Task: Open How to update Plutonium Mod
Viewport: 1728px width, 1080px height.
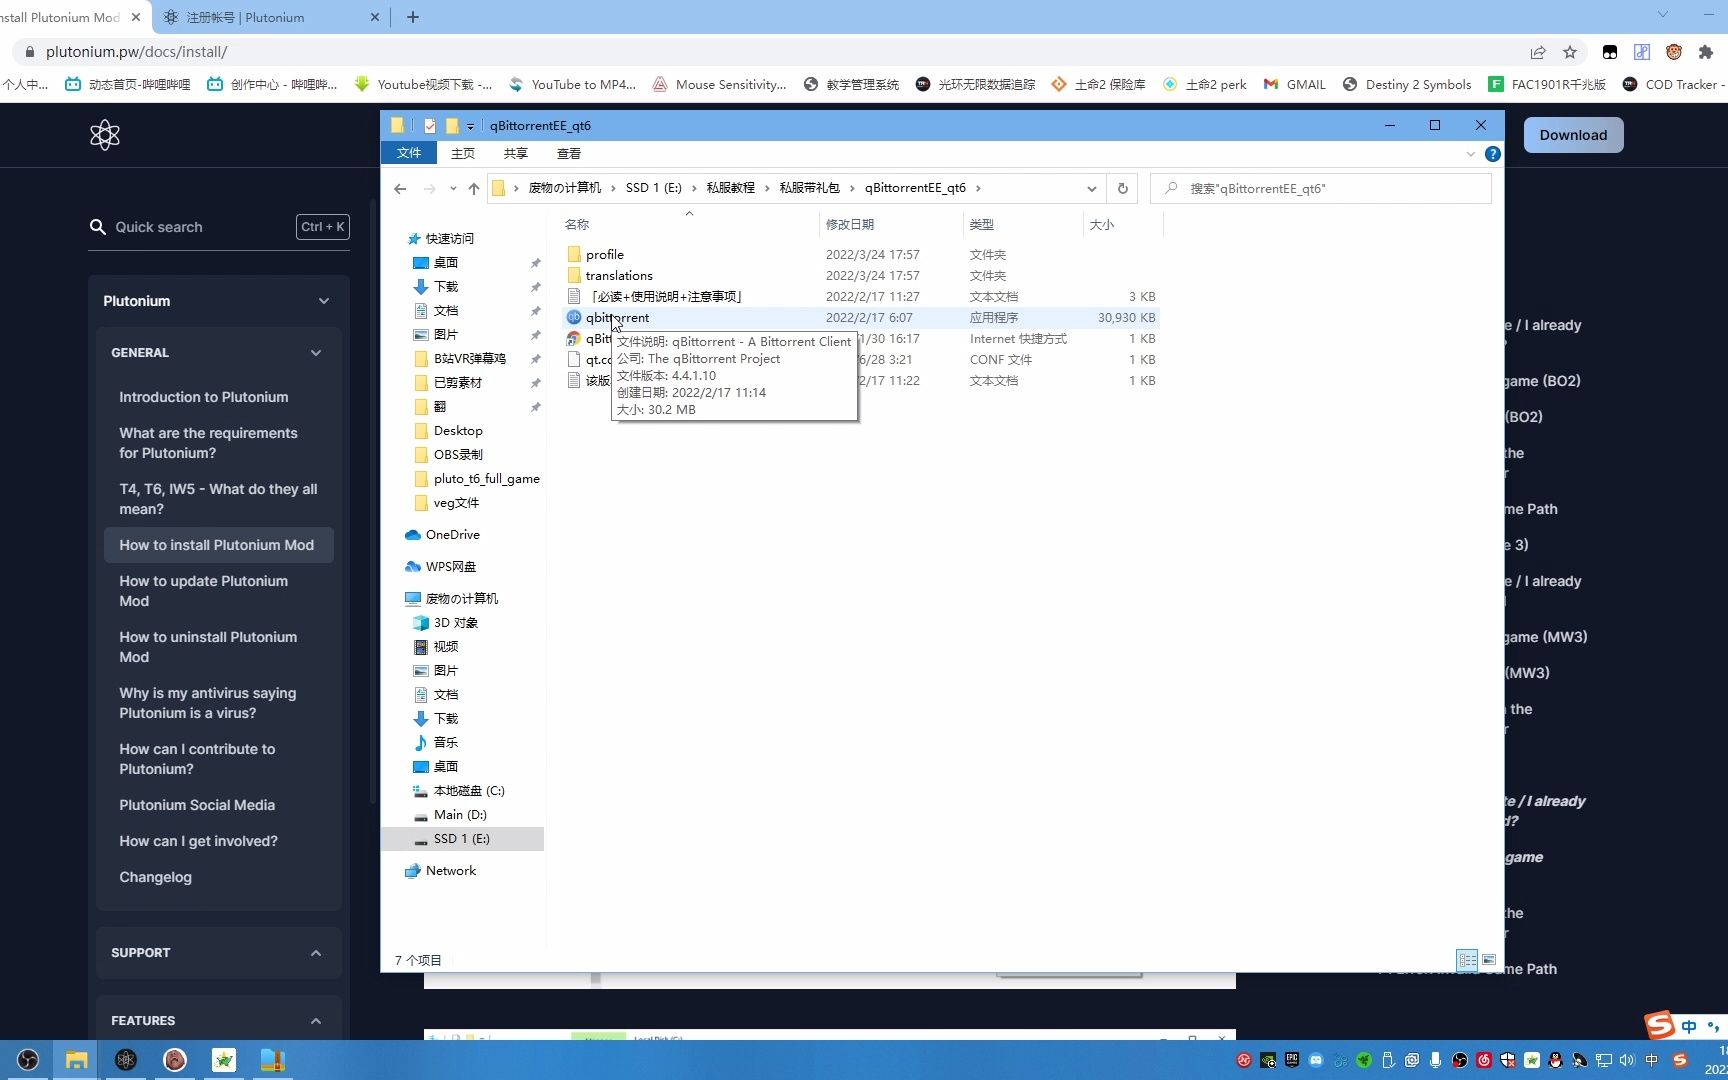Action: [x=204, y=591]
